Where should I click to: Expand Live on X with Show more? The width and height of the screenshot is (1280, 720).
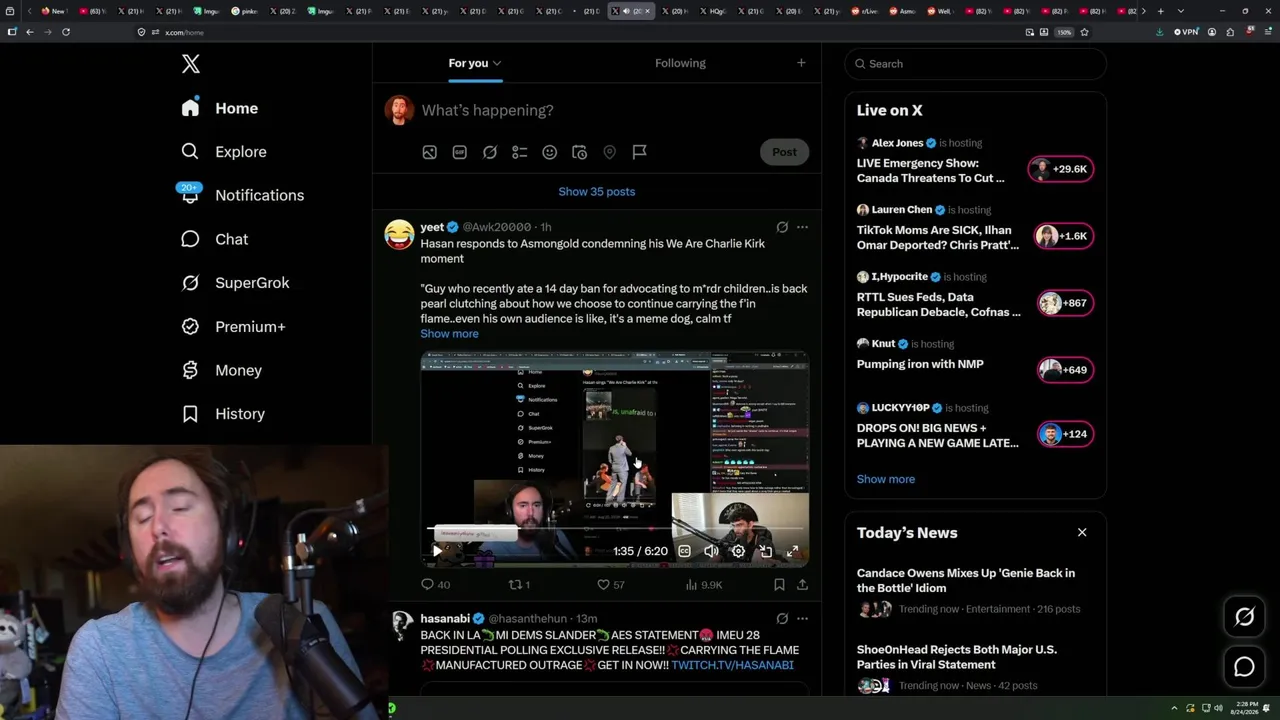point(886,479)
